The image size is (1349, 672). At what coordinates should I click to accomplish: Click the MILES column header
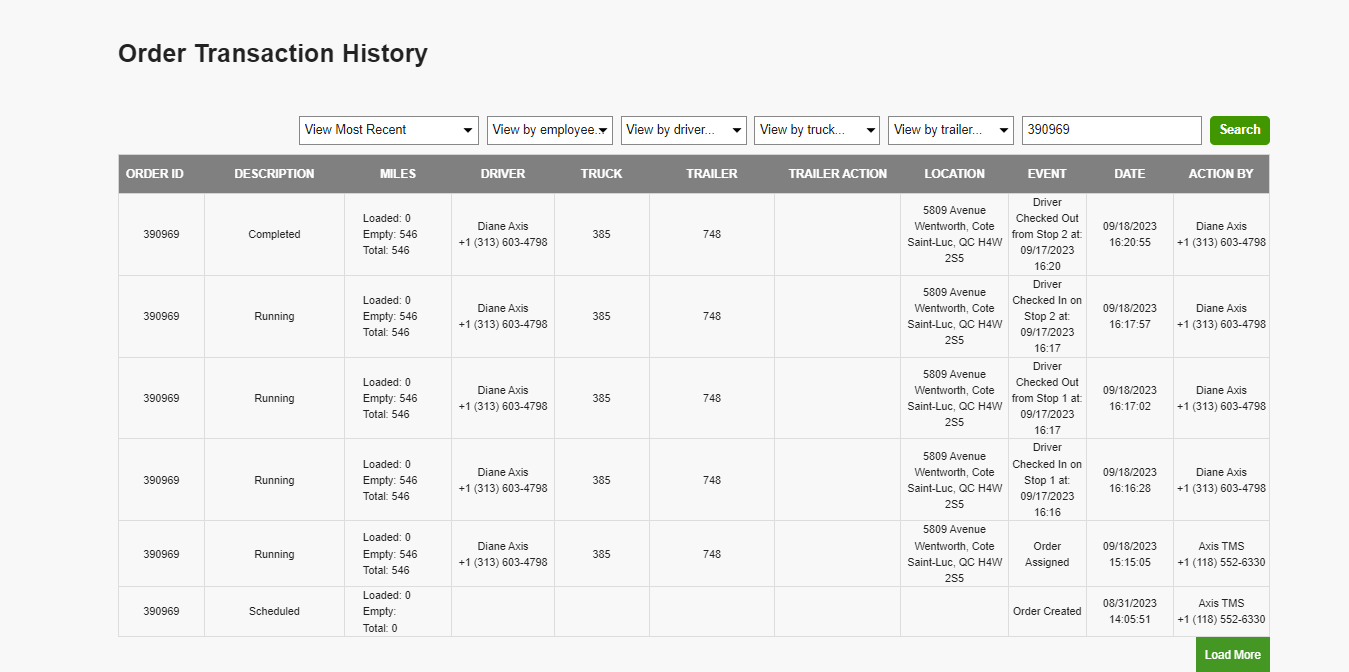point(398,174)
